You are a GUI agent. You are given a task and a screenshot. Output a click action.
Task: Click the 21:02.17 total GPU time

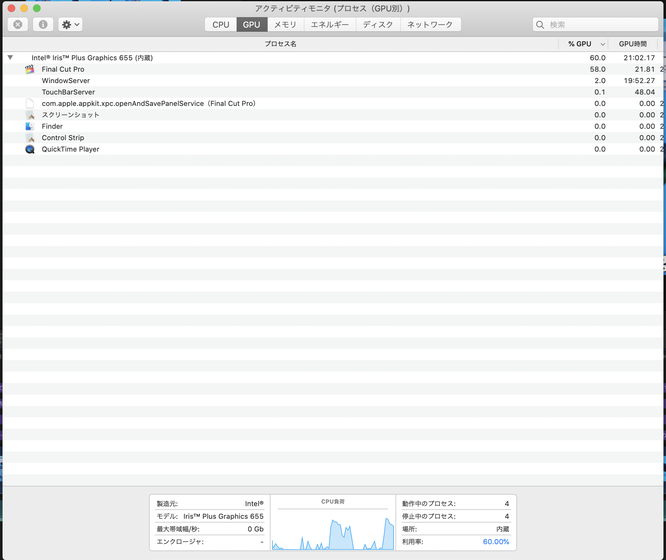coord(639,57)
